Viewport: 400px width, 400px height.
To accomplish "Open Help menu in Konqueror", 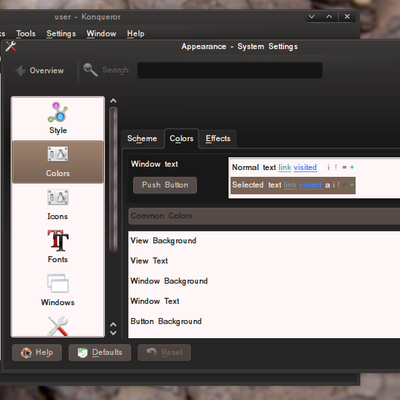I will (136, 34).
